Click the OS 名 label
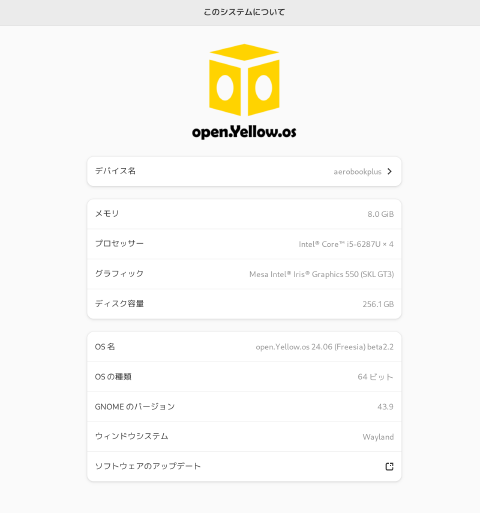This screenshot has width=480, height=513. pos(105,347)
